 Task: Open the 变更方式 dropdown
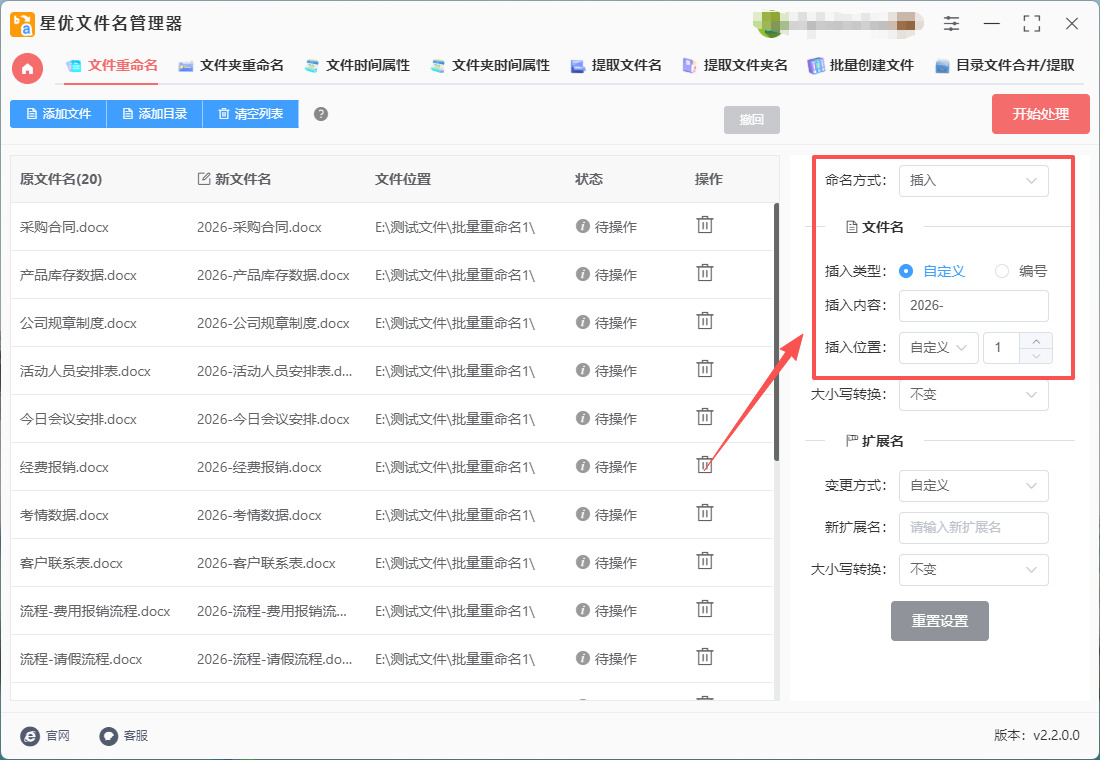(974, 486)
